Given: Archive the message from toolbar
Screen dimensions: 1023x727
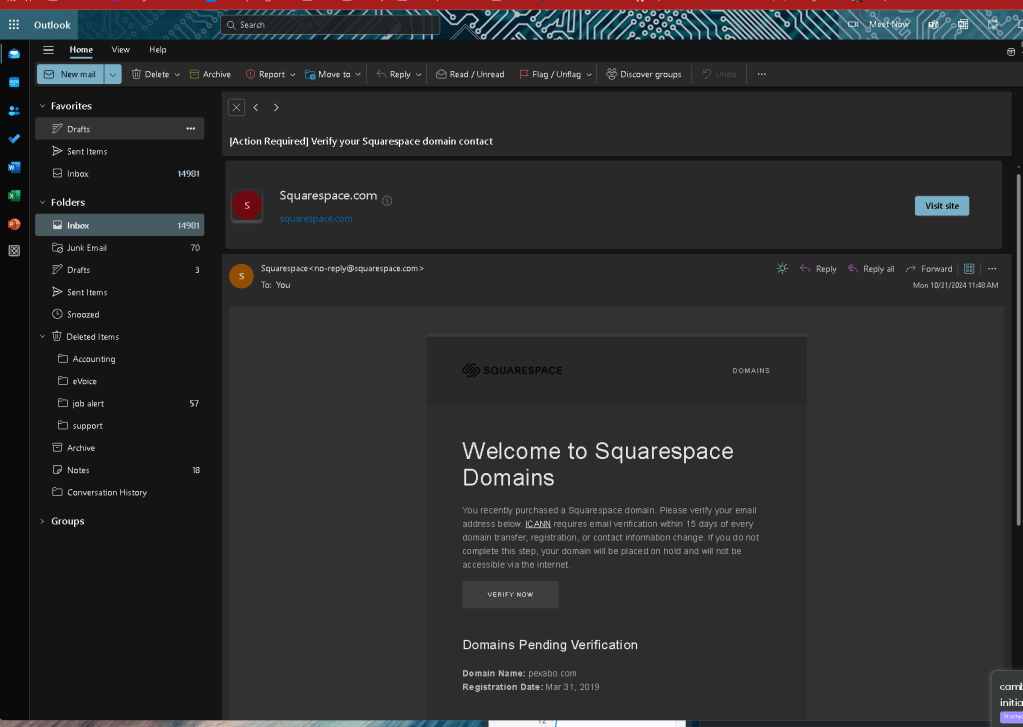Looking at the screenshot, I should [210, 74].
